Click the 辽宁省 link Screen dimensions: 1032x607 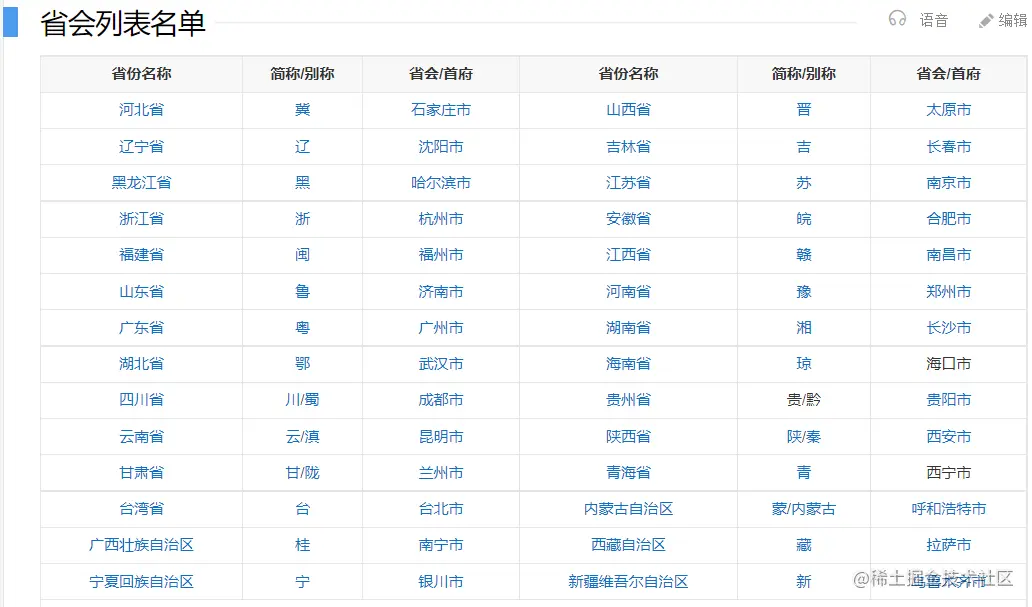pyautogui.click(x=142, y=147)
